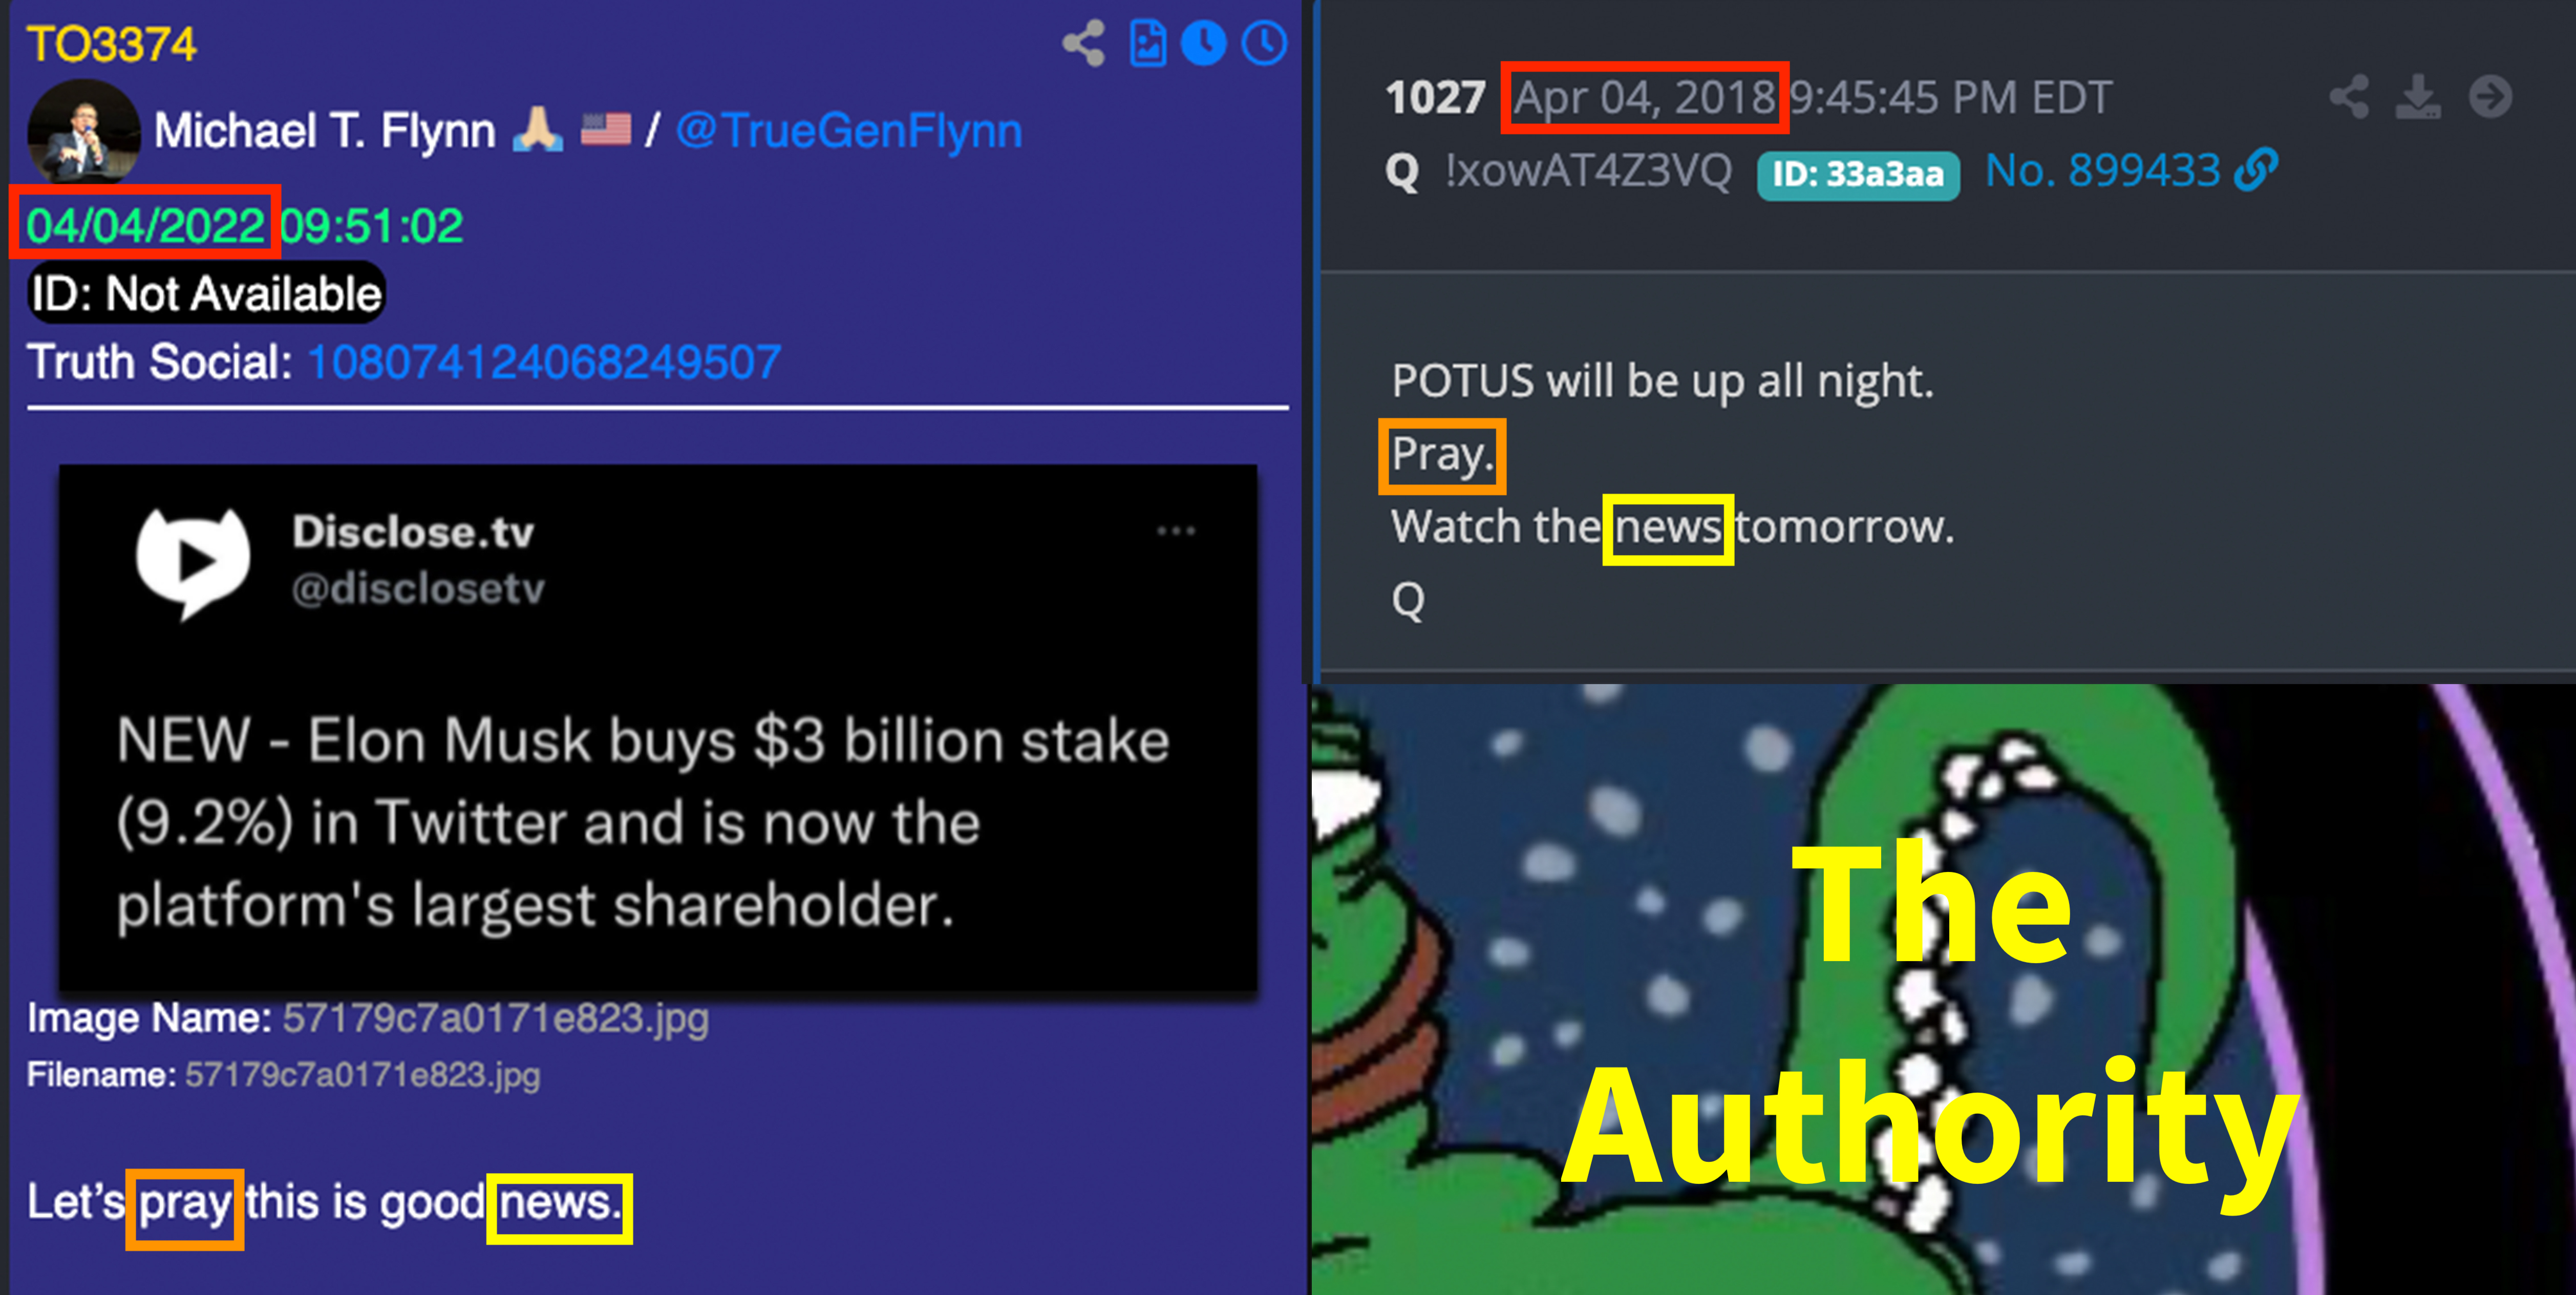2576x1295 pixels.
Task: Click the outlined clock icon
Action: pos(1264,44)
